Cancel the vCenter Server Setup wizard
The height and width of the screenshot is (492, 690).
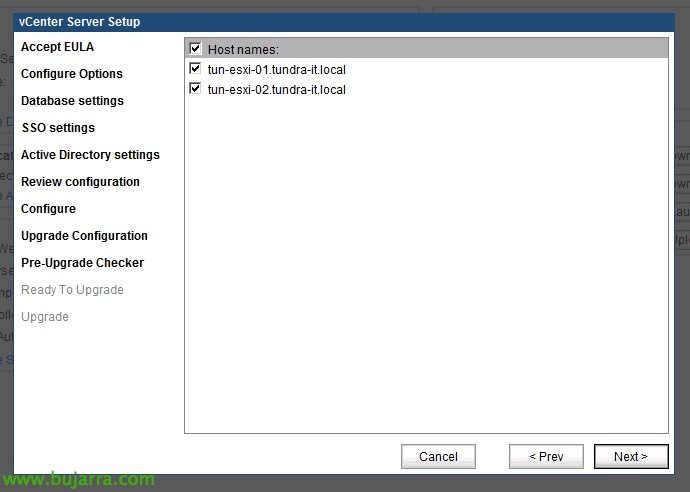click(x=438, y=456)
